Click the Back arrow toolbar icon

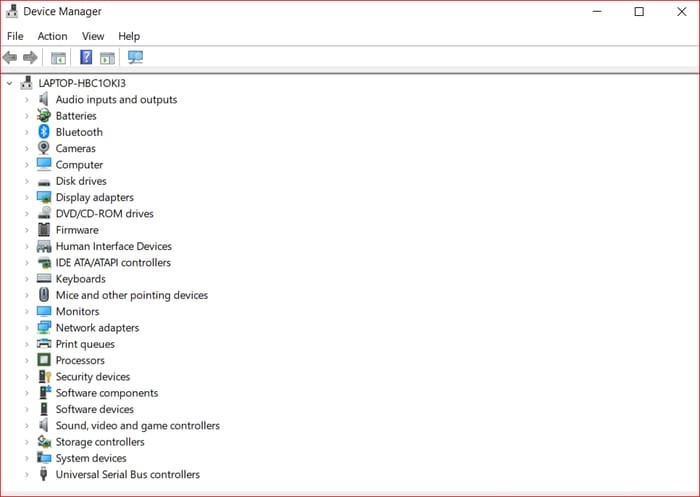[10, 57]
